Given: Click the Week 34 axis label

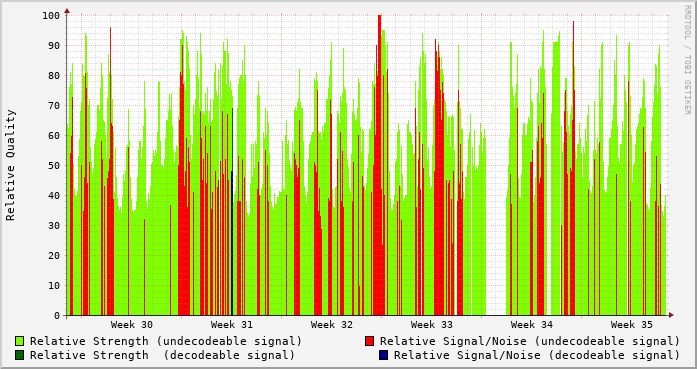Looking at the screenshot, I should coord(532,325).
